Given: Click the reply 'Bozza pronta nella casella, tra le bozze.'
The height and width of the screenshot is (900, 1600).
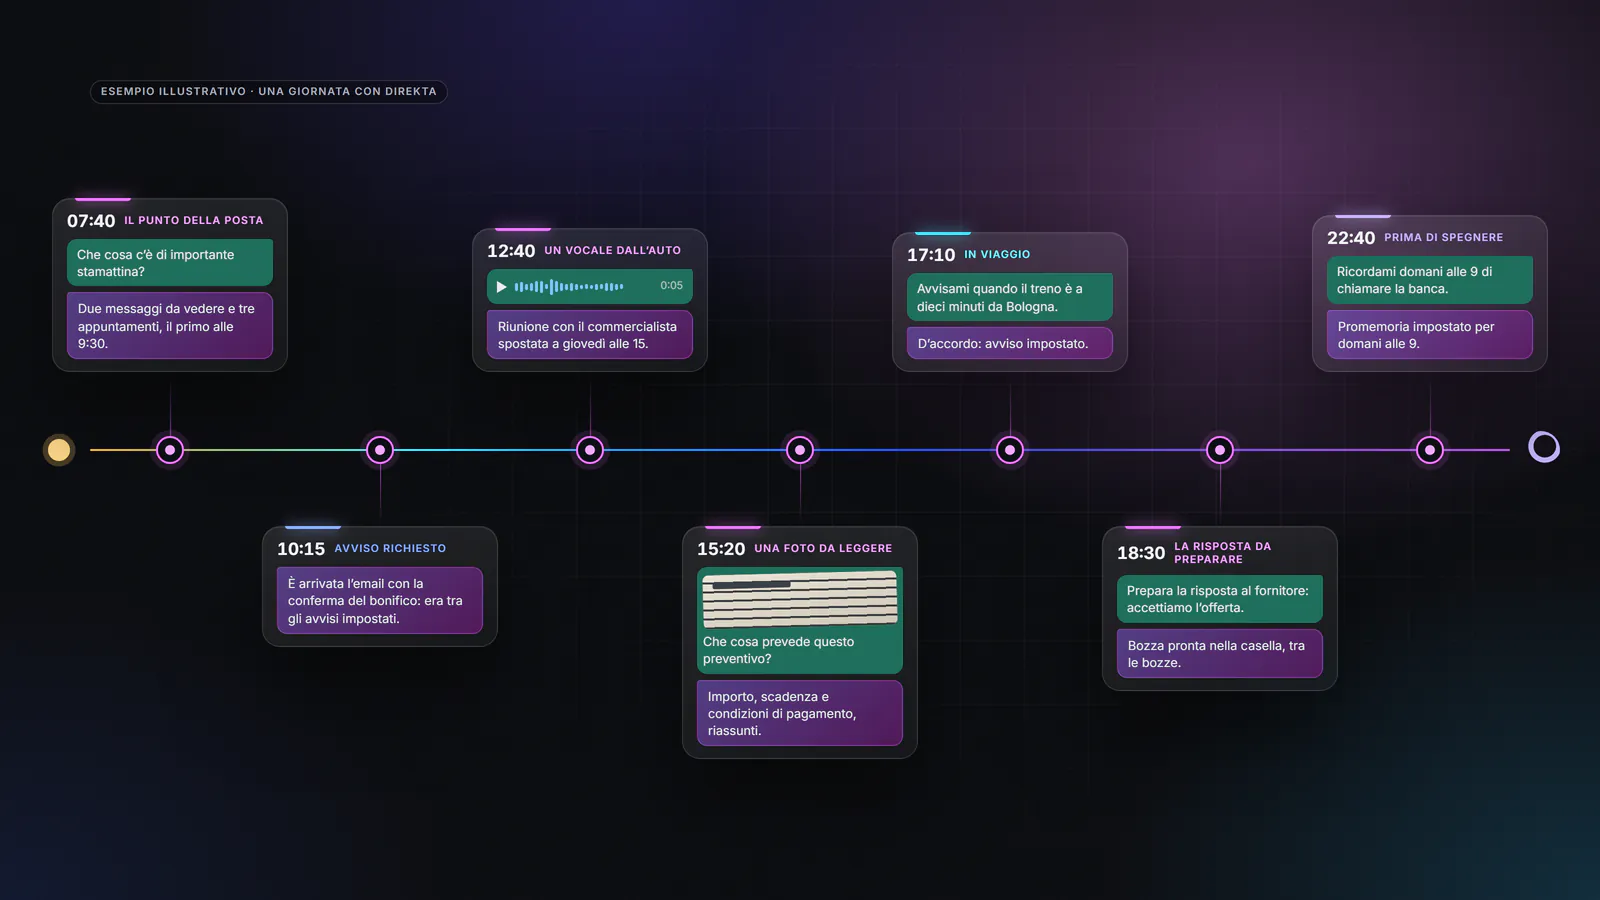Looking at the screenshot, I should click(1220, 654).
